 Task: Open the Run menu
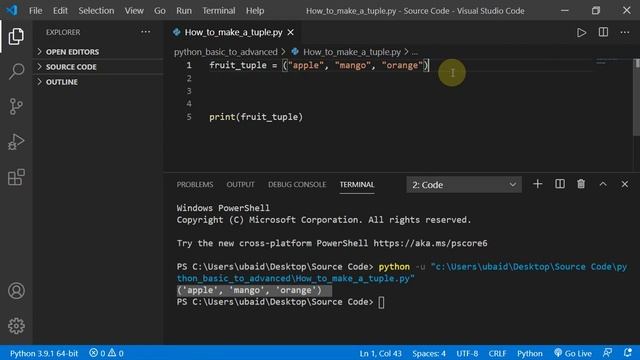coord(184,11)
